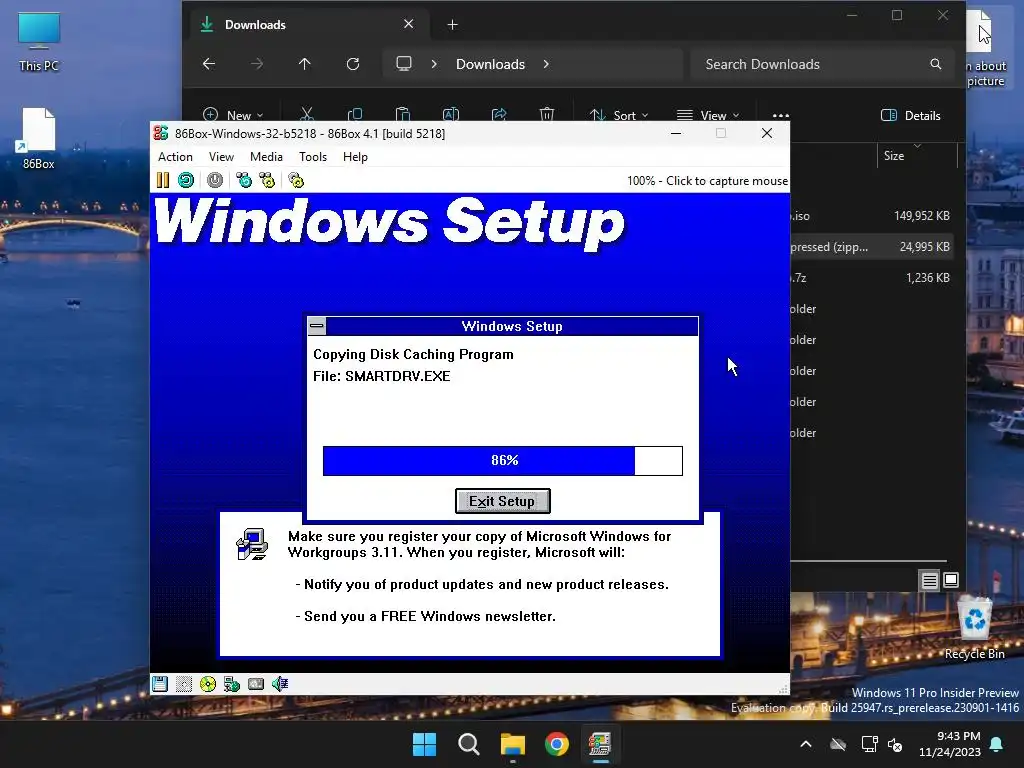The height and width of the screenshot is (768, 1024).
Task: Click the 1,236 KB file size entry
Action: (x=927, y=278)
